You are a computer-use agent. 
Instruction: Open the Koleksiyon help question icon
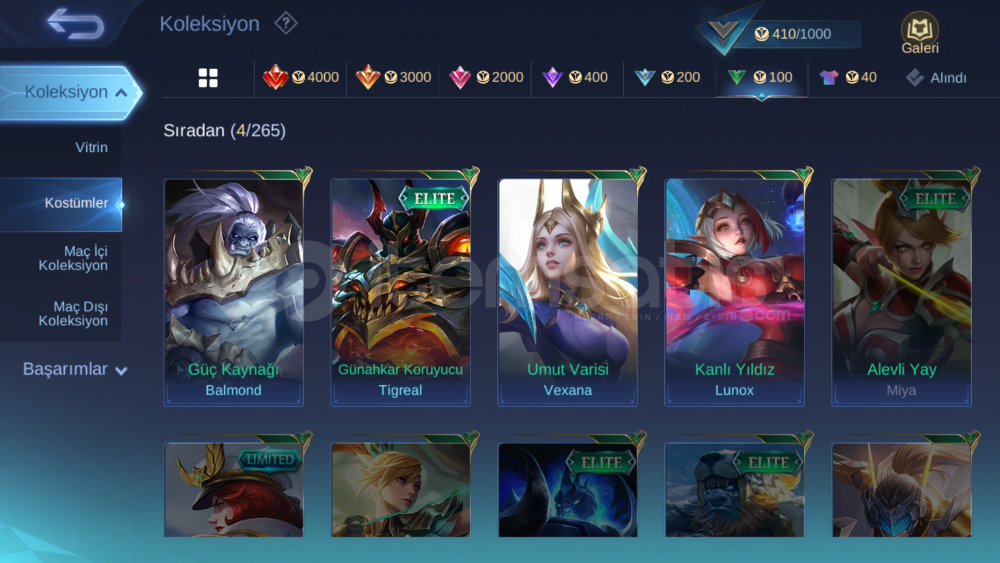[x=286, y=24]
